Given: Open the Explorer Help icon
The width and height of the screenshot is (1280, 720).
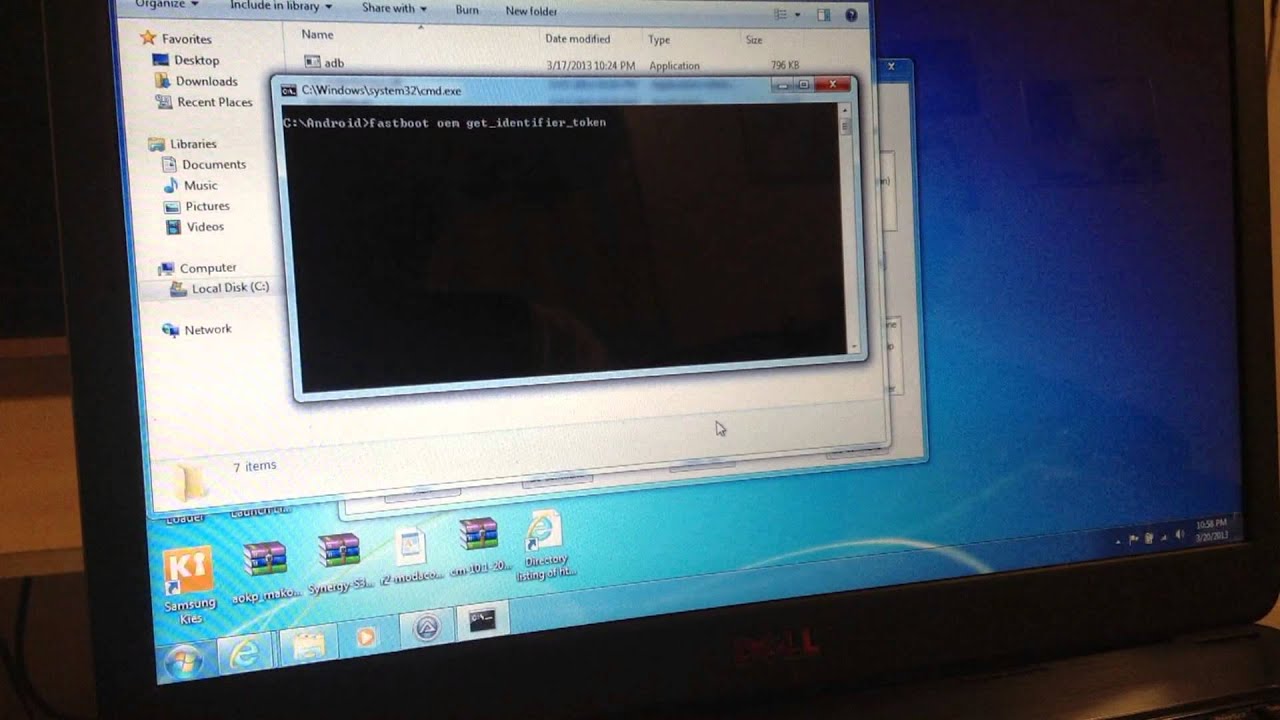Looking at the screenshot, I should click(851, 15).
